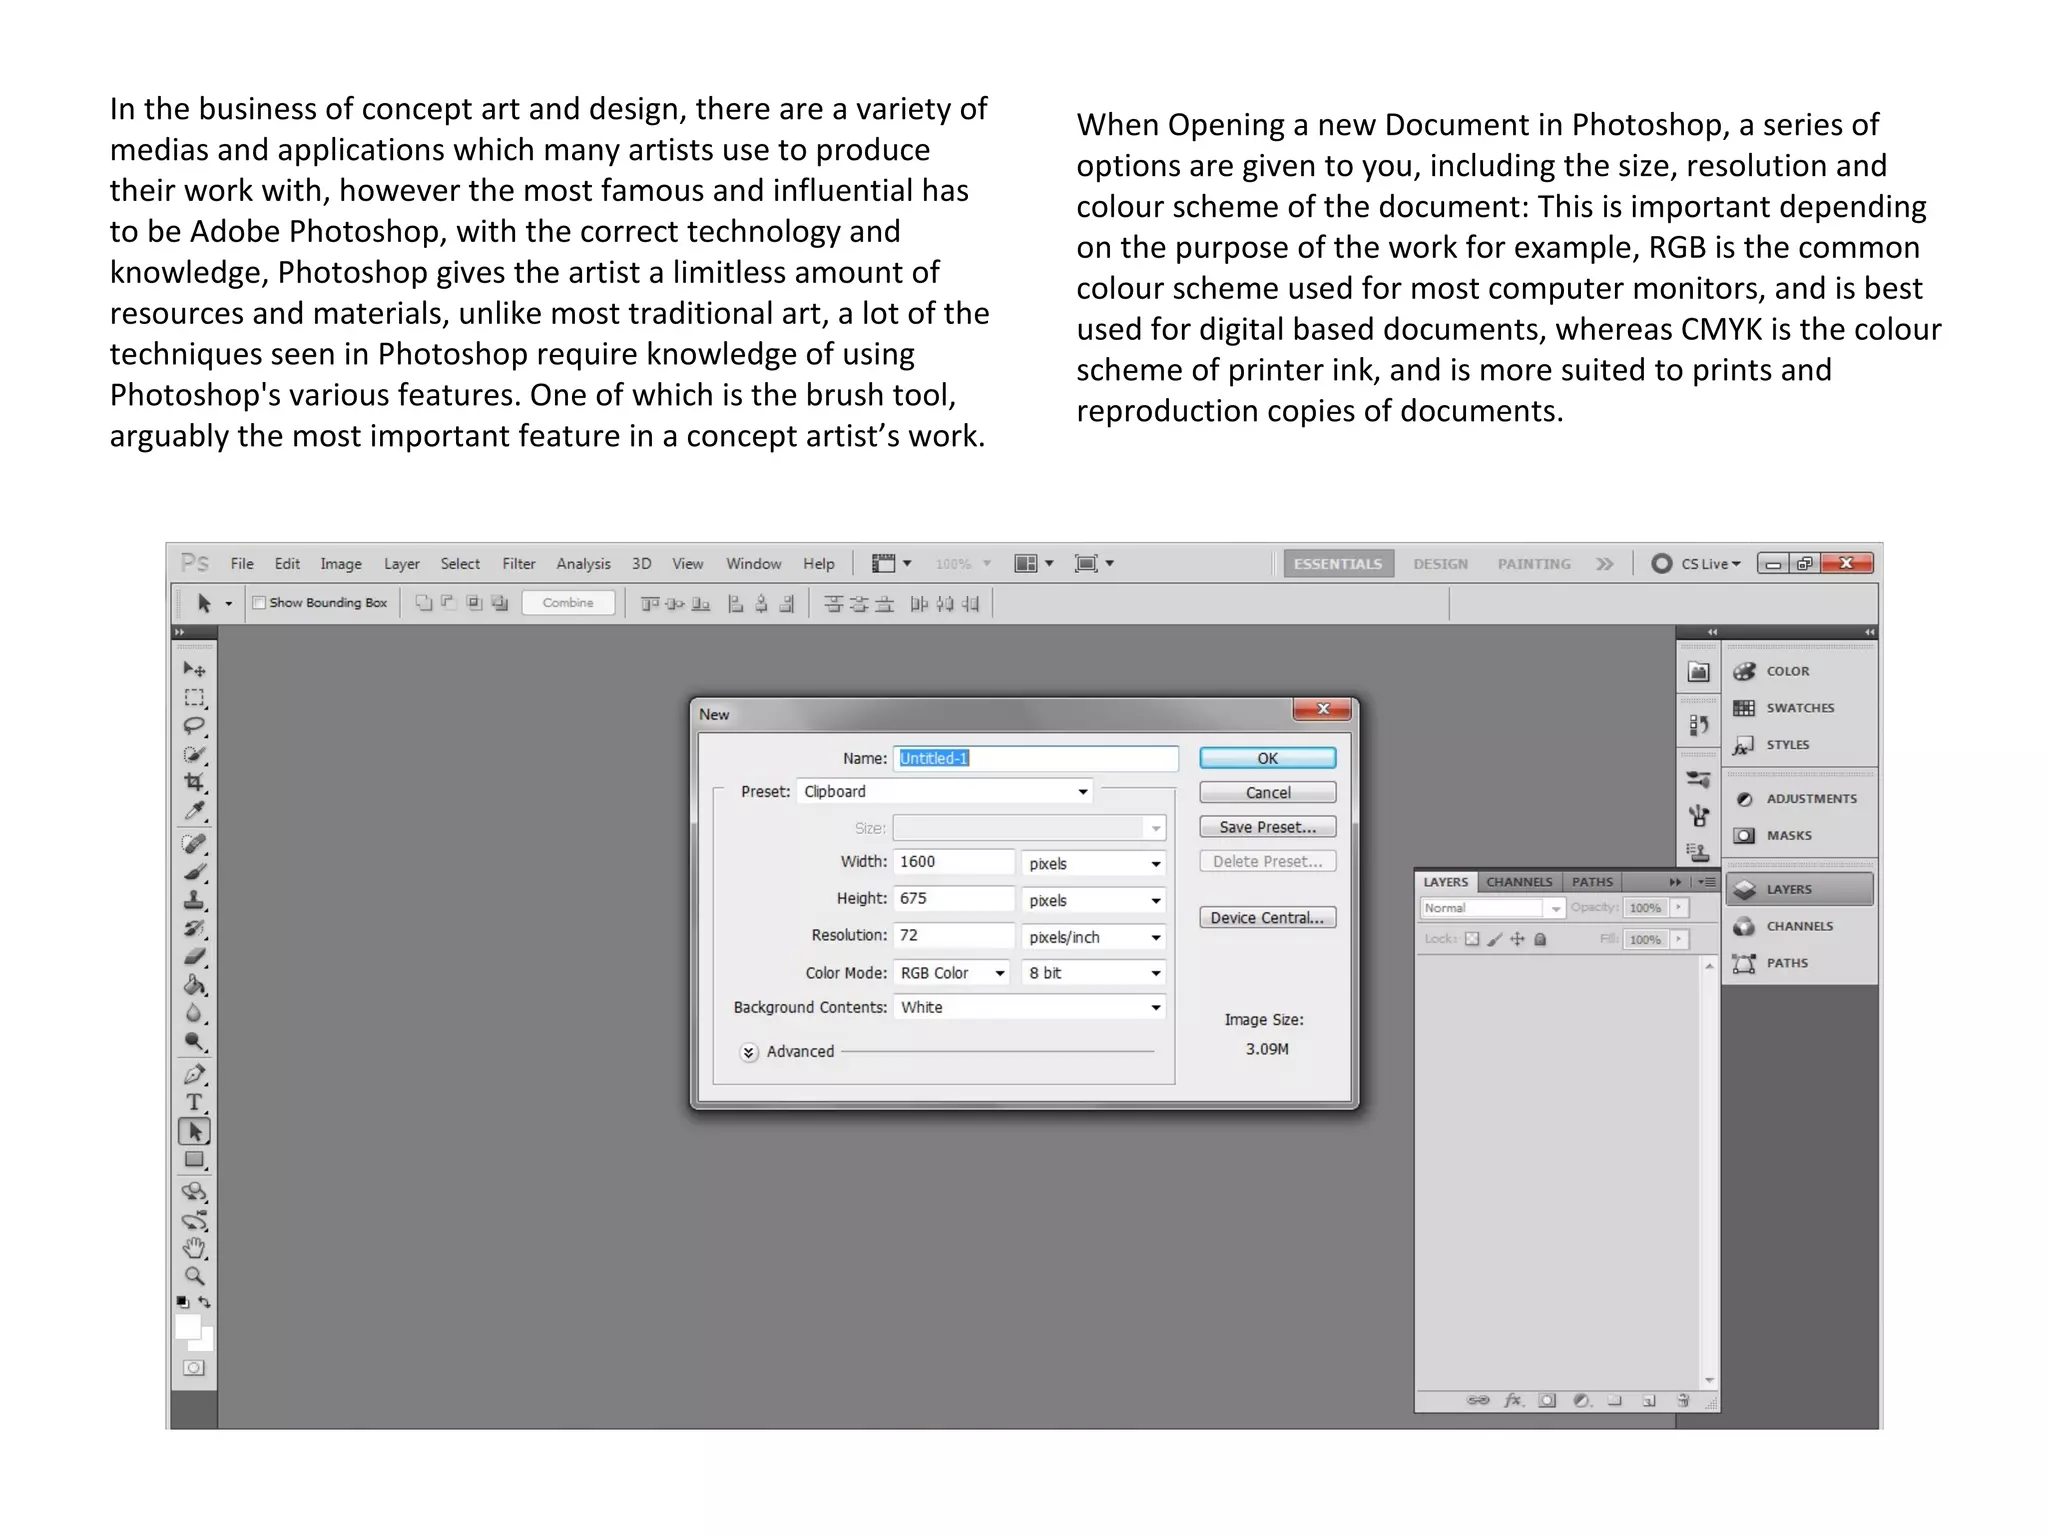This screenshot has height=1536, width=2048.
Task: Toggle lock image pixels in Layers
Action: (x=1495, y=939)
